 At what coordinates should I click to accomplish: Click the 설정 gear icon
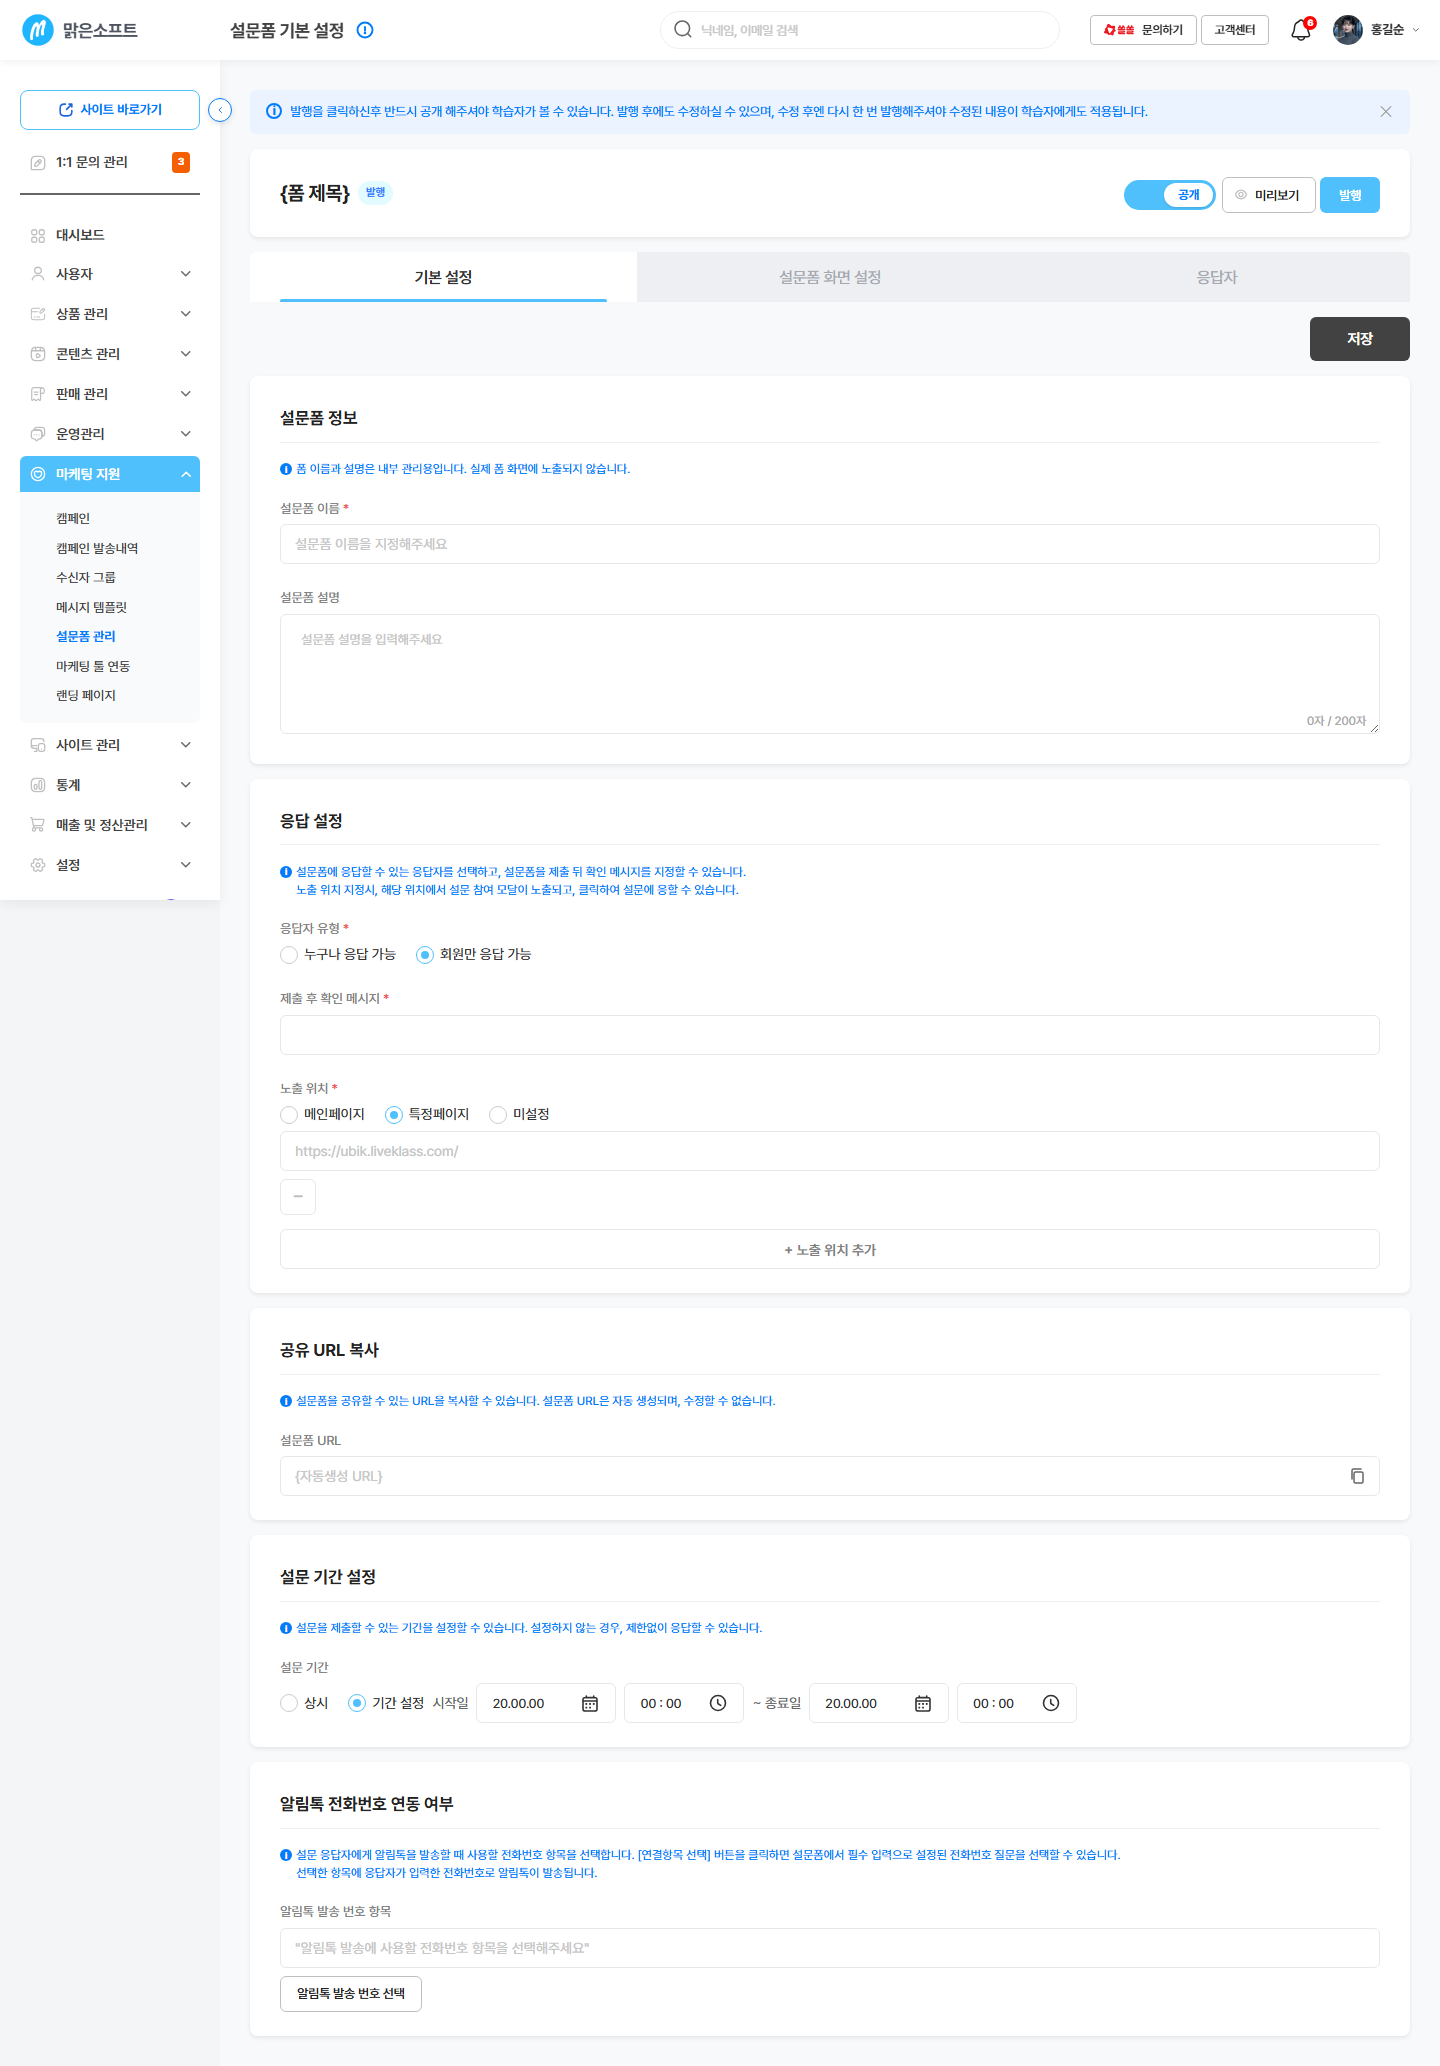tap(38, 865)
